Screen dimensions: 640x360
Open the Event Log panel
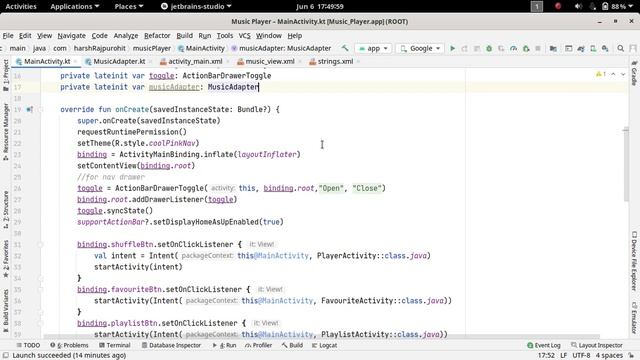click(x=544, y=345)
